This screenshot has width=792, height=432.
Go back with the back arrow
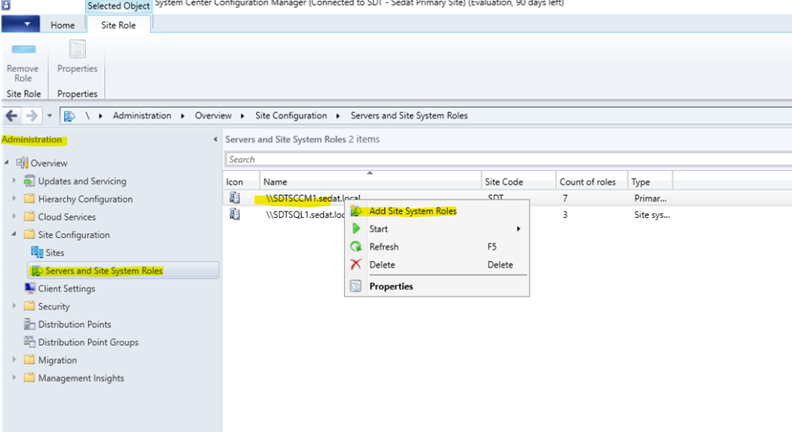(11, 116)
